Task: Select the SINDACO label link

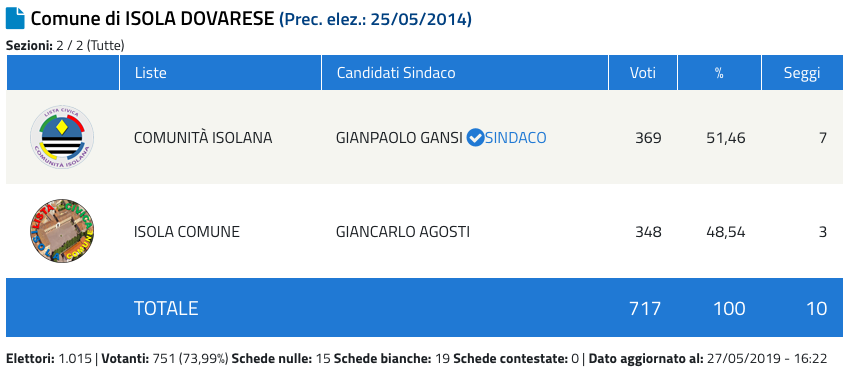Action: coord(515,138)
